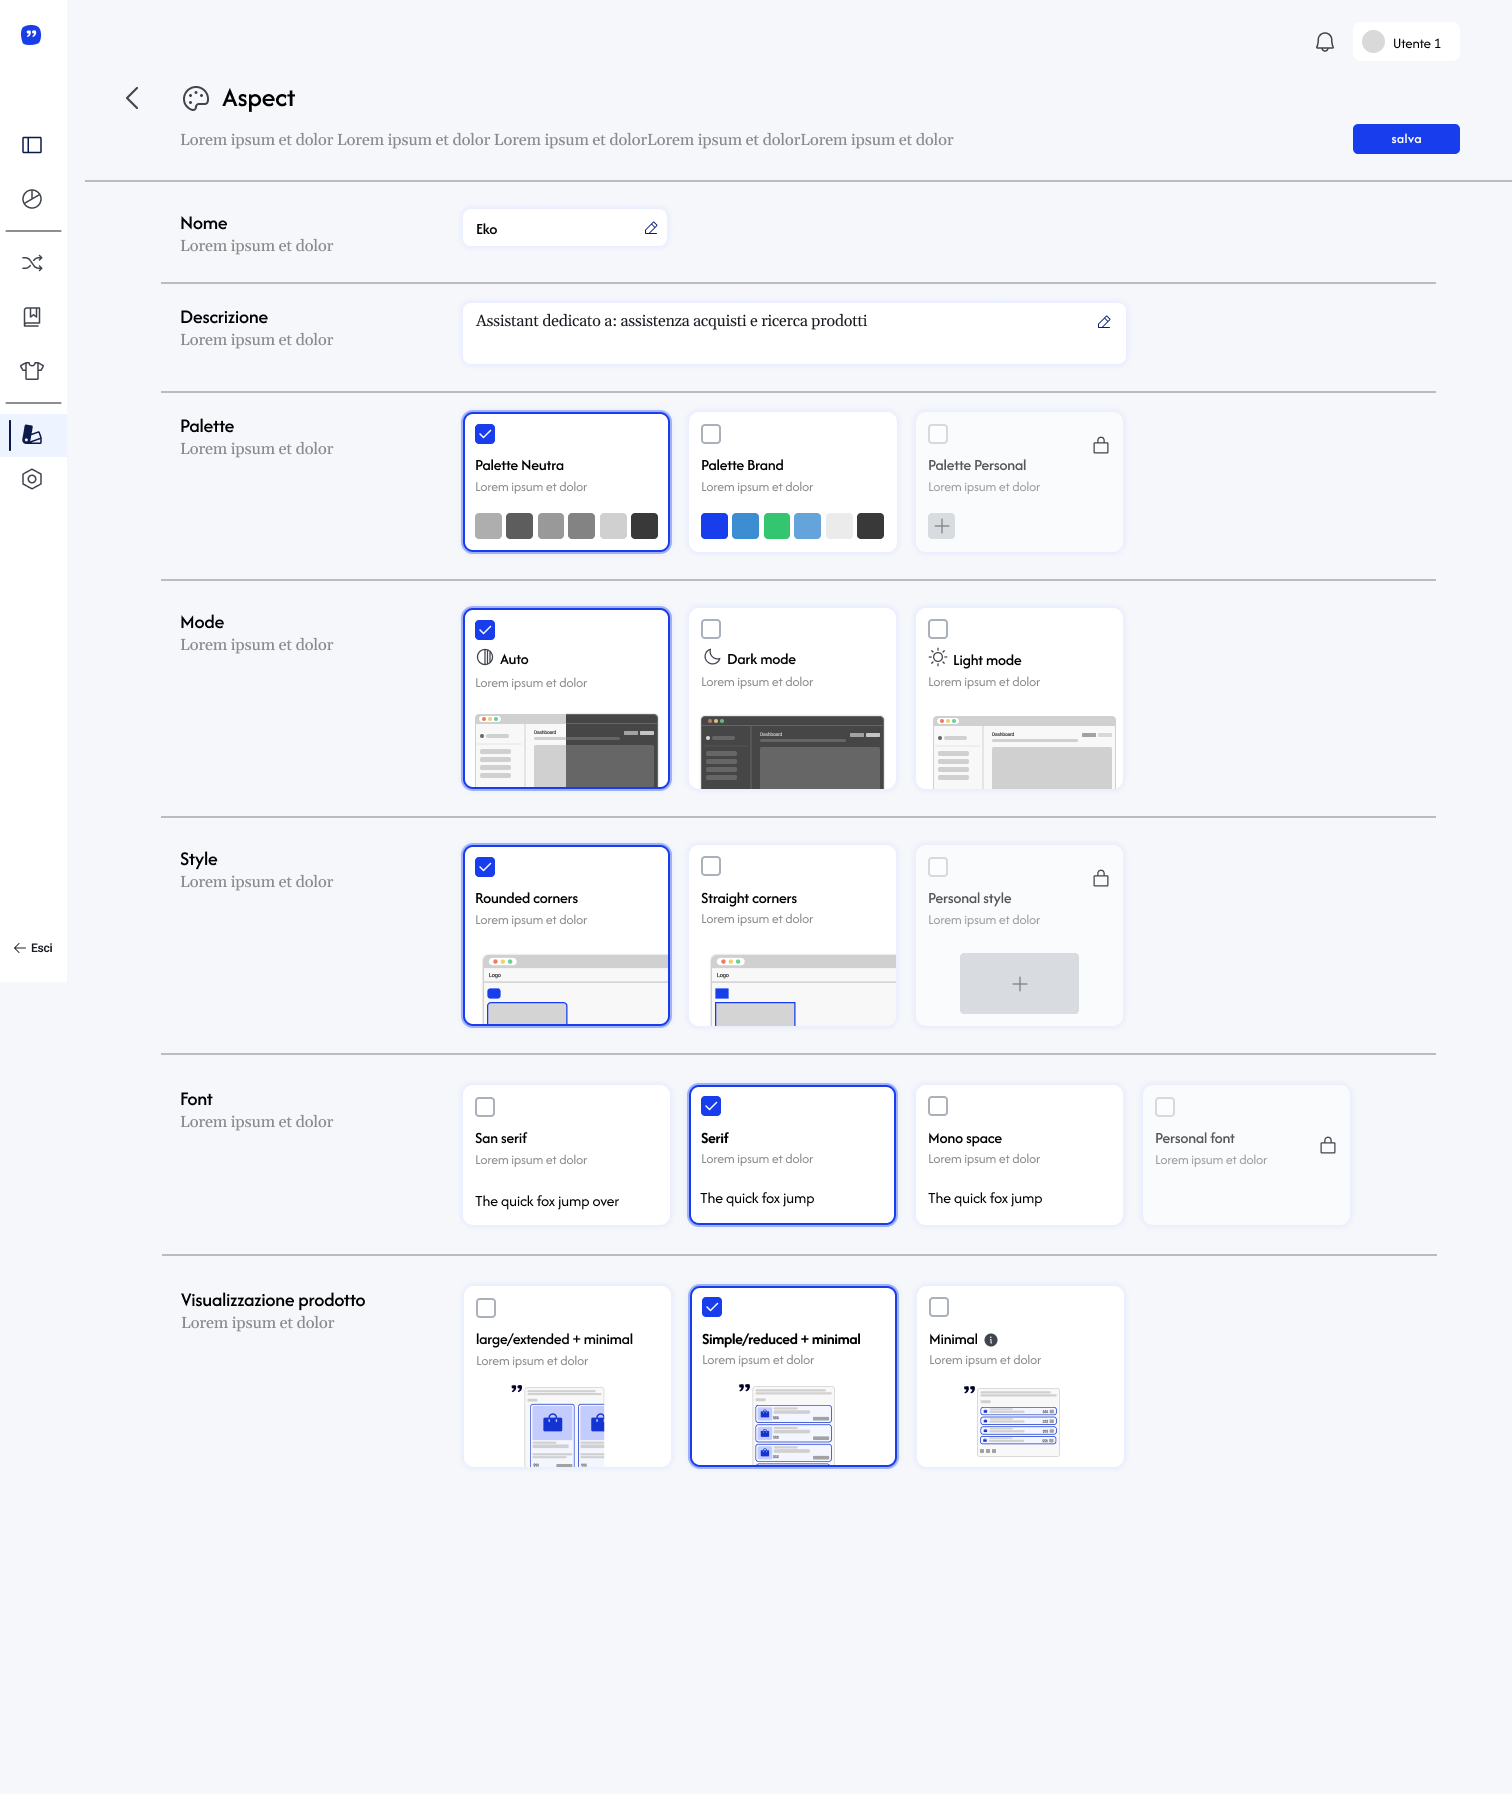Open the shuffle flows sidebar icon
Viewport: 1512px width, 1794px height.
tap(32, 263)
